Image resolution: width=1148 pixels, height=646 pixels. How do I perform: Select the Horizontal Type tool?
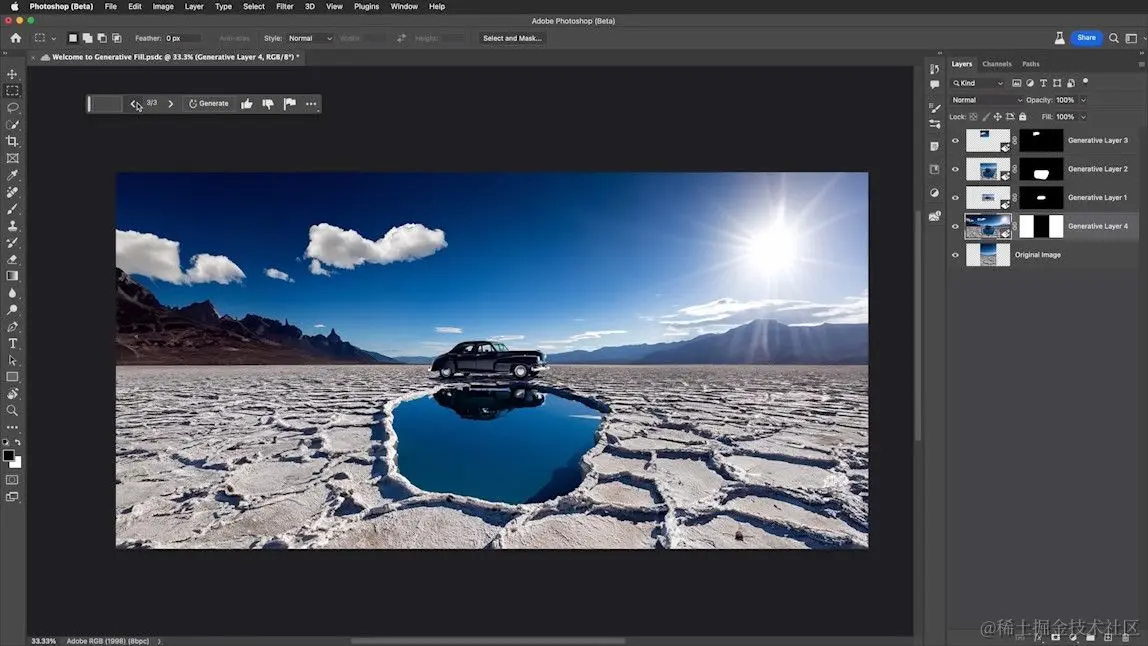[x=12, y=343]
